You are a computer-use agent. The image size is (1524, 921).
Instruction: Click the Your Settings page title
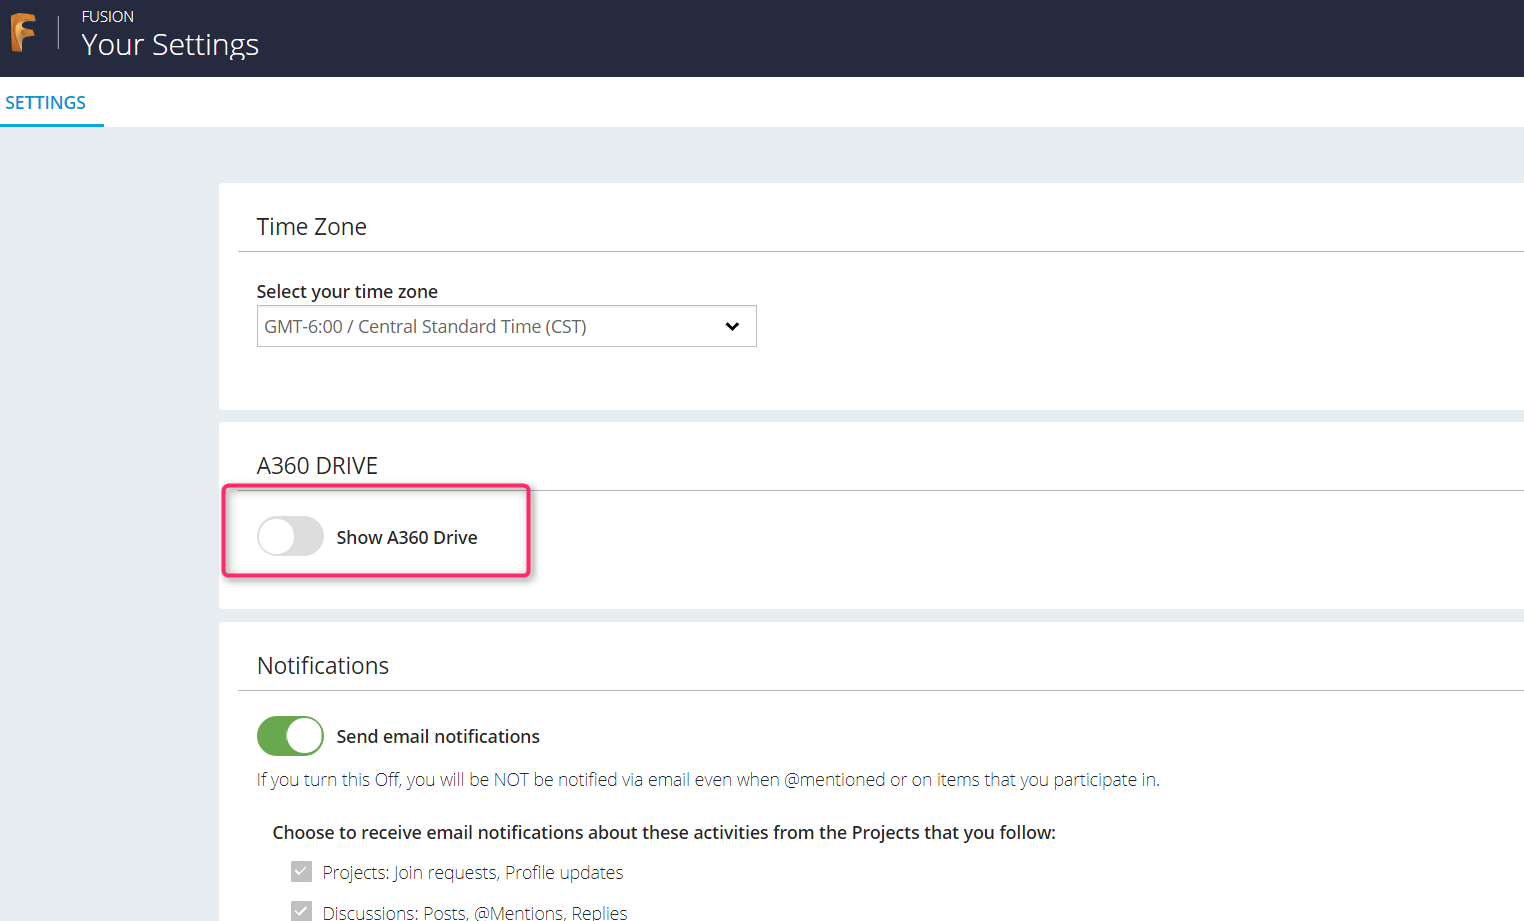170,45
